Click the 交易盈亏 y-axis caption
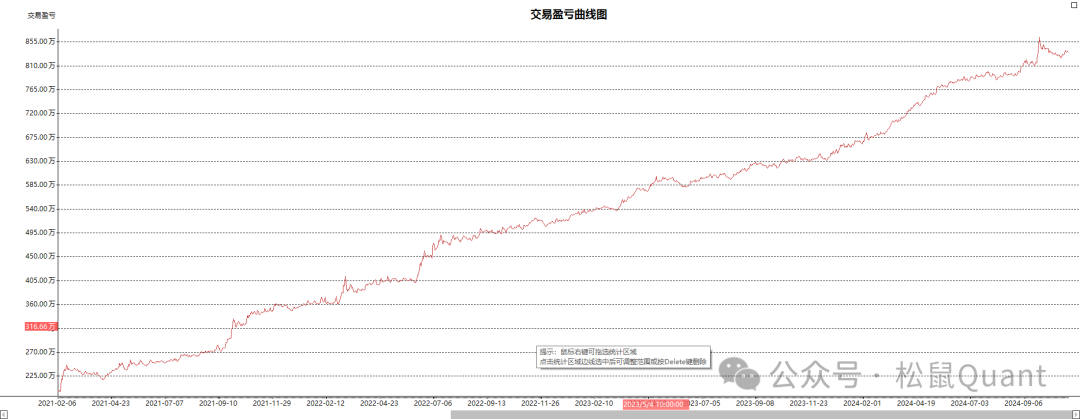This screenshot has width=1080, height=419. click(41, 17)
